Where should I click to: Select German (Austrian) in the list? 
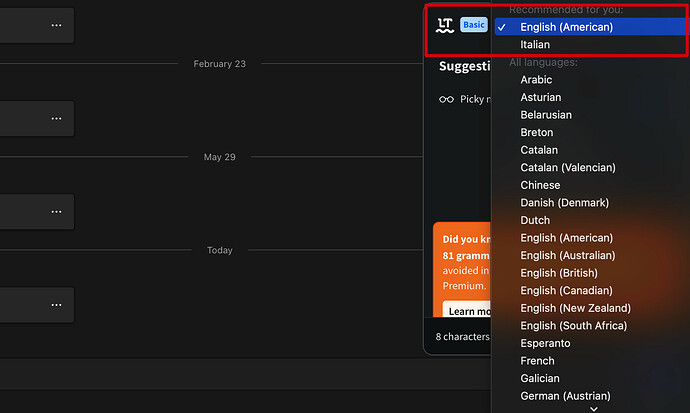[566, 396]
